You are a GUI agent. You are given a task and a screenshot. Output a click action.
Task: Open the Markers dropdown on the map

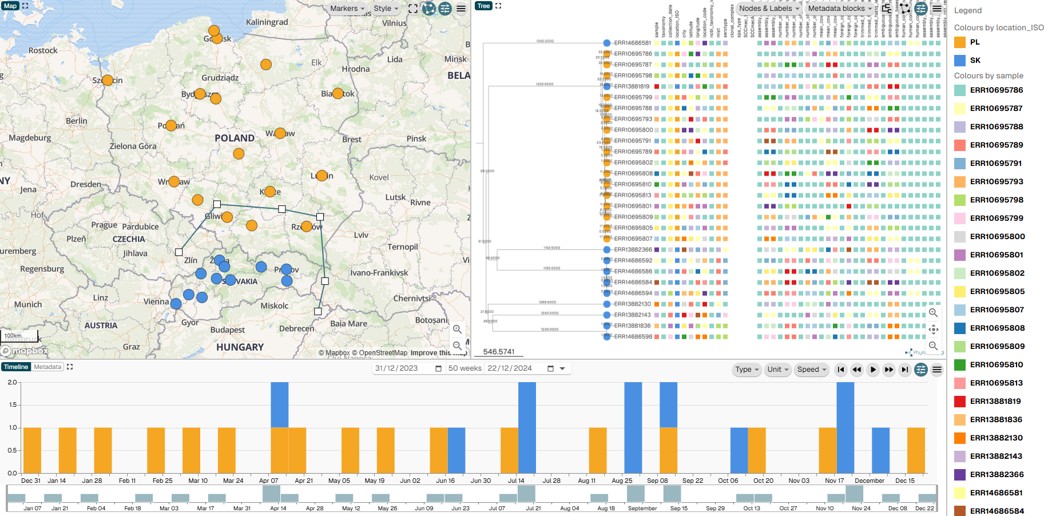pos(348,8)
